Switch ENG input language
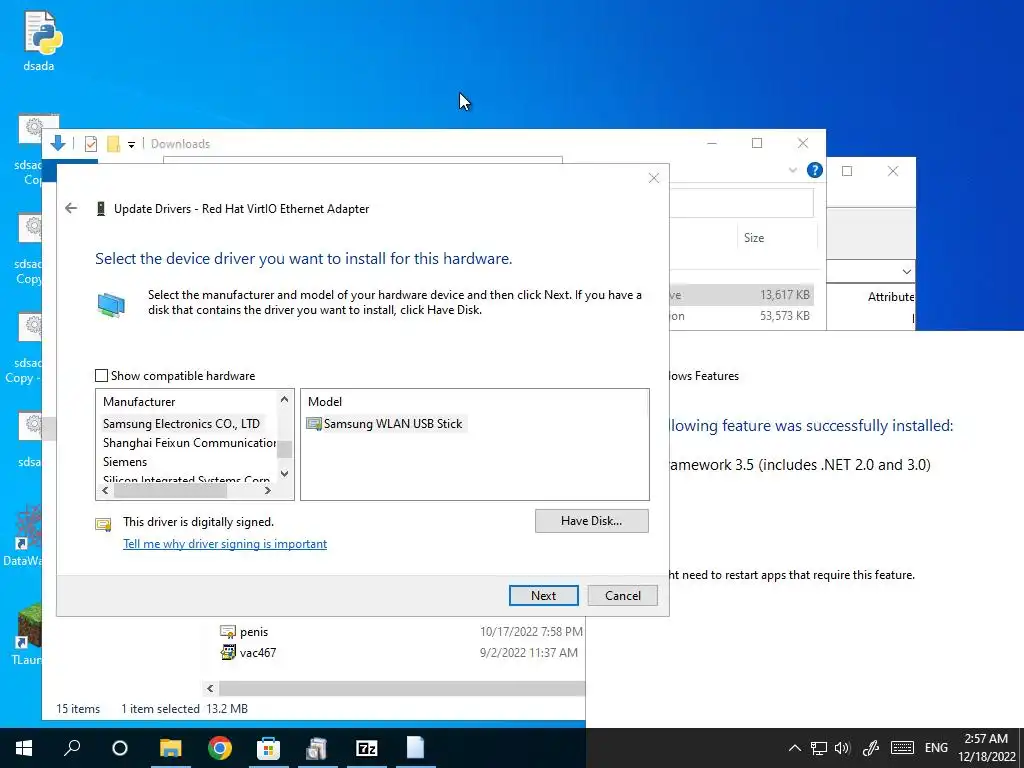This screenshot has width=1024, height=768. [x=936, y=748]
